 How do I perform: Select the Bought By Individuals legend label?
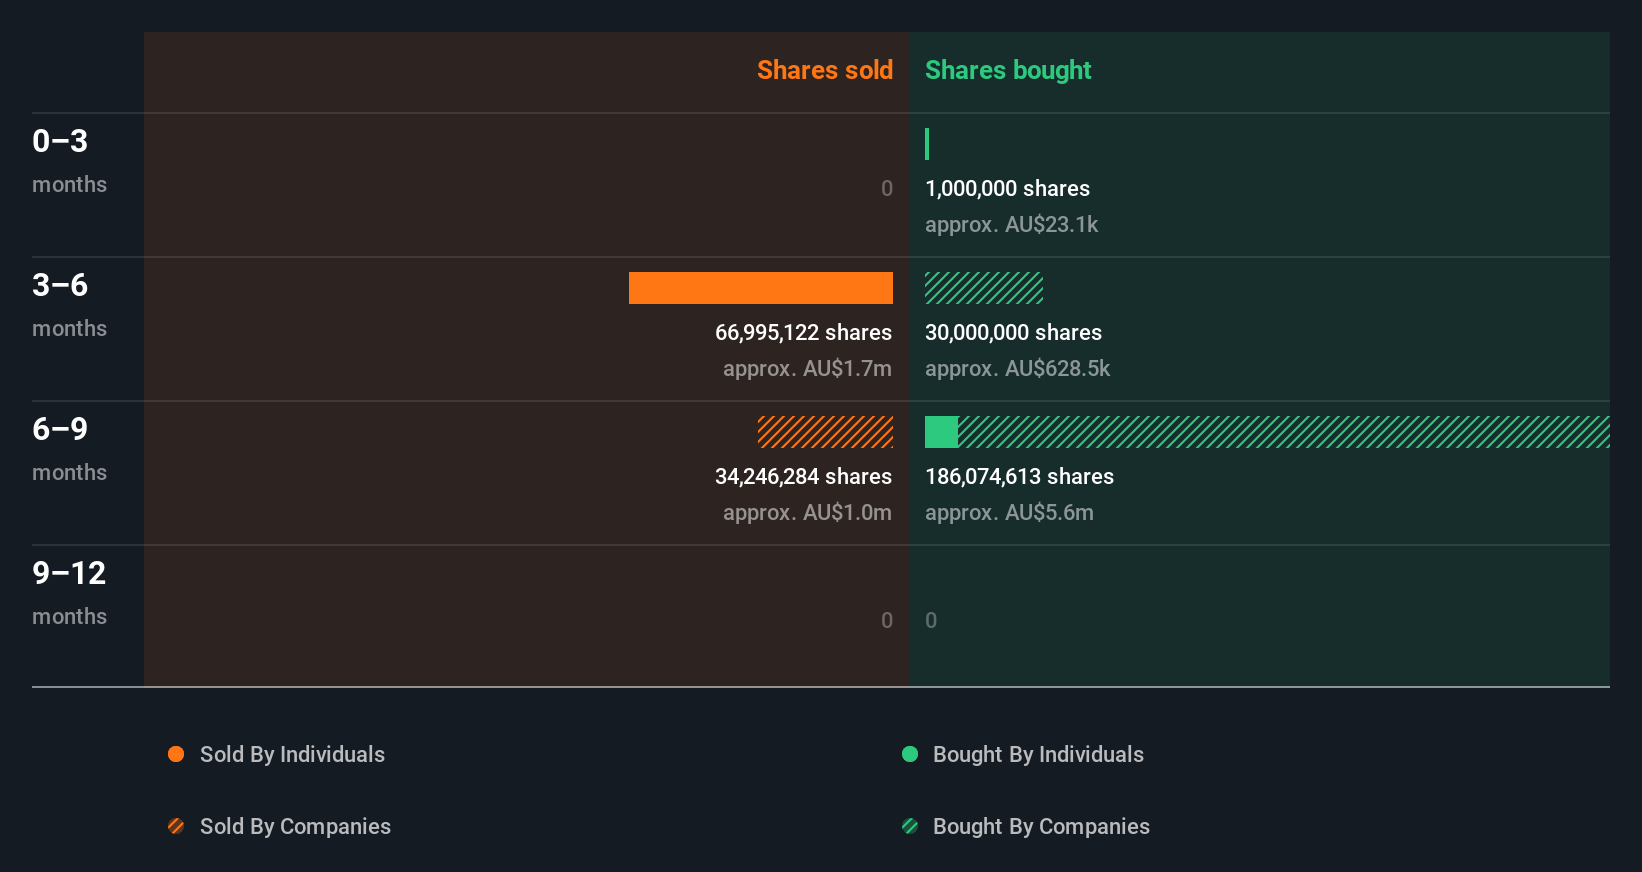1038,754
